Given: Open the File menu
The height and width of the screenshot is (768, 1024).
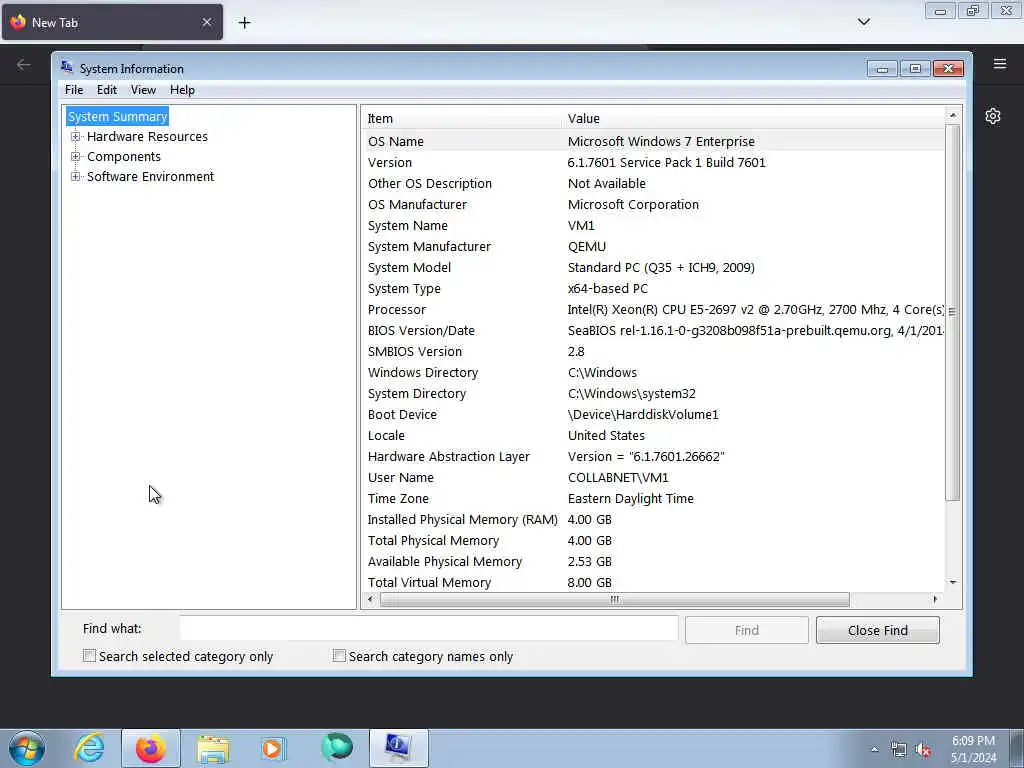Looking at the screenshot, I should coord(74,90).
